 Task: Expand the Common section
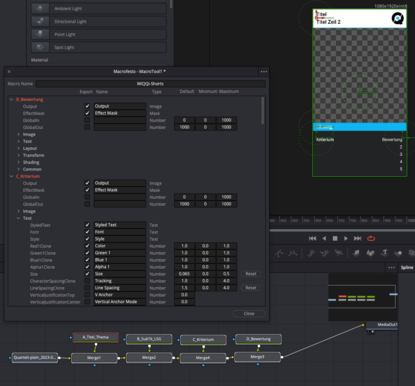[x=19, y=169]
